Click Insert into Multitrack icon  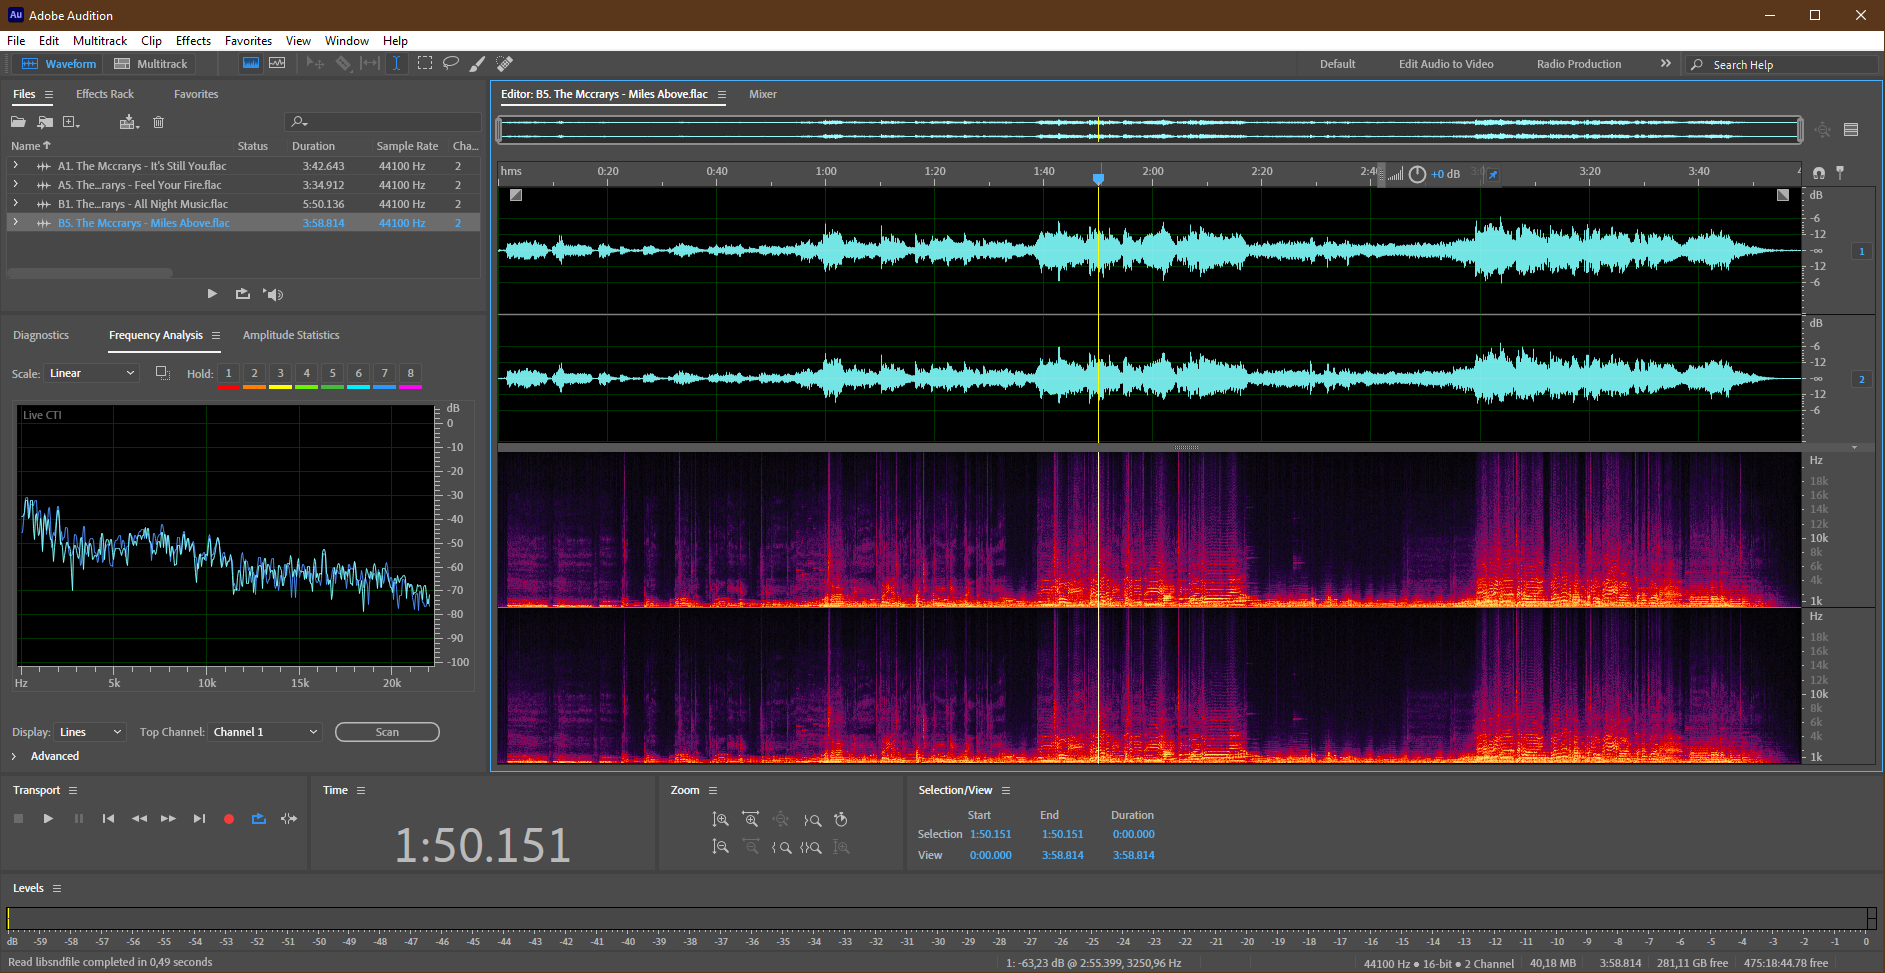[129, 122]
